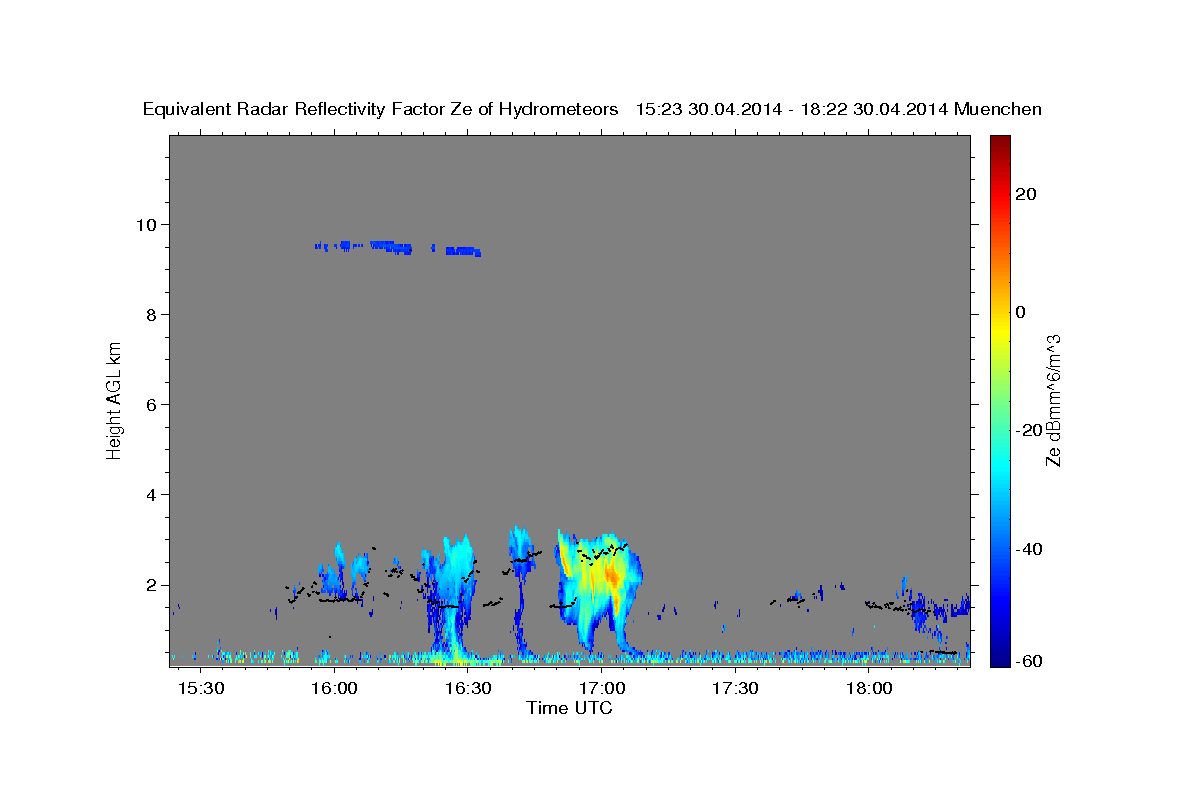Click the 17:00 time tick label
The width and height of the screenshot is (1200, 800).
click(x=602, y=688)
